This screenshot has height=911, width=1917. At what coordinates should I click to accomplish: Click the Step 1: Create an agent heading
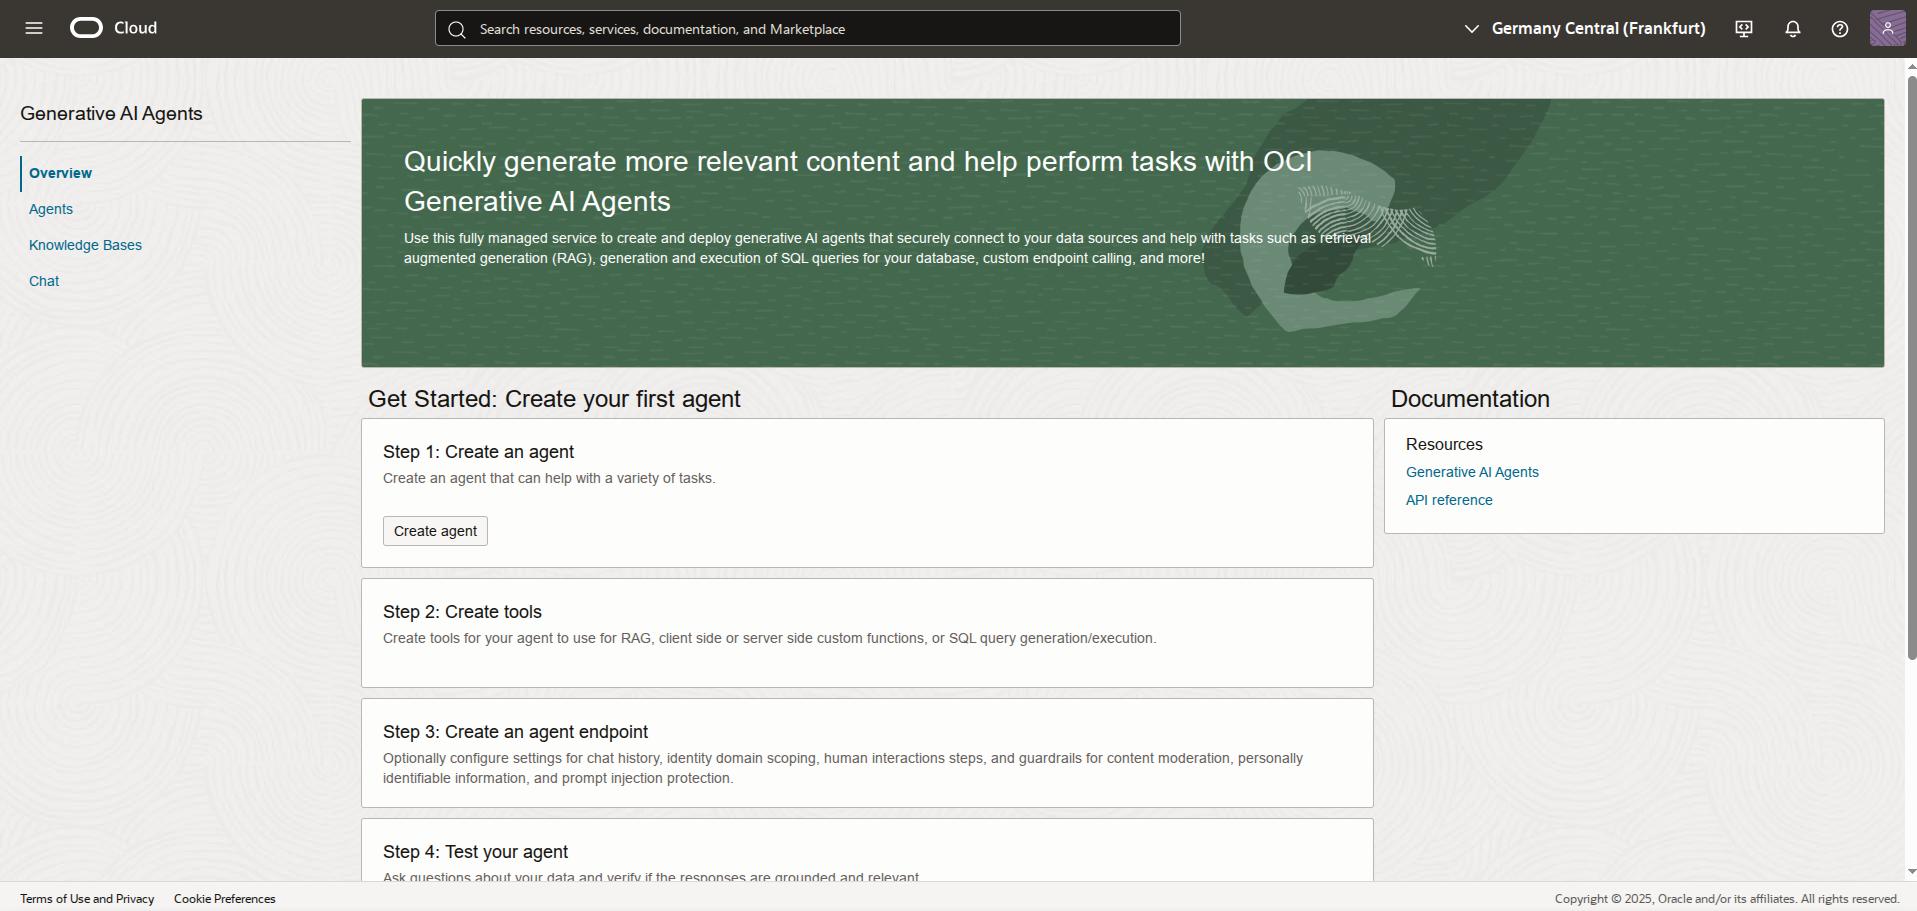coord(478,452)
